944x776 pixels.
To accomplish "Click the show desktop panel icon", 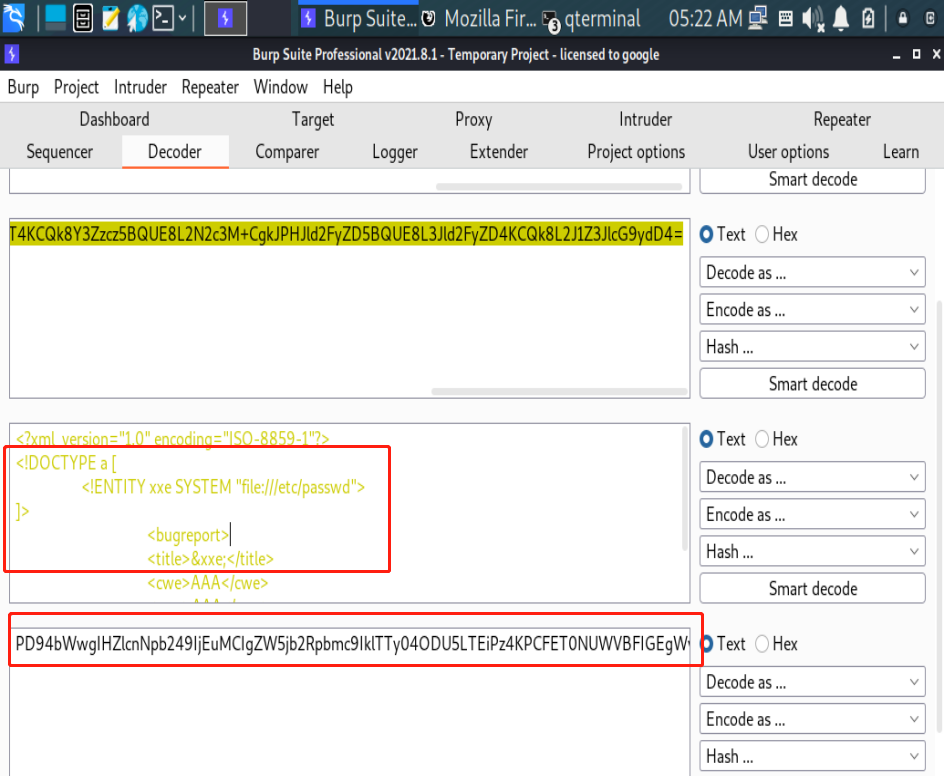I will pos(55,18).
